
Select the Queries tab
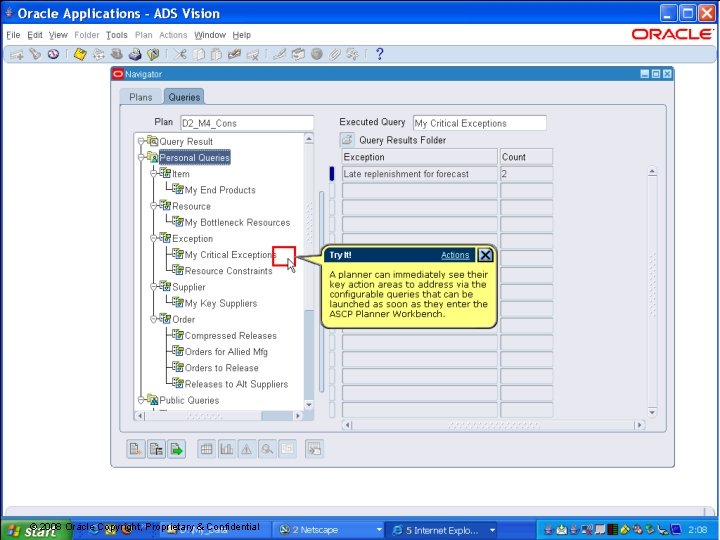184,97
